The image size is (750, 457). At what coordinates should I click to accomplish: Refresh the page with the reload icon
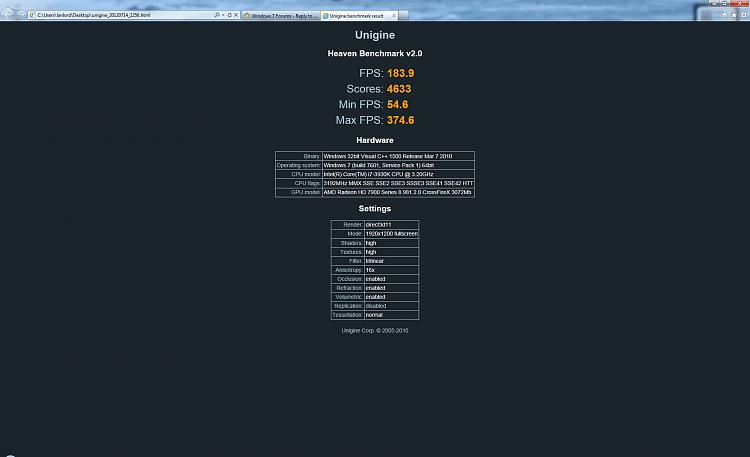(230, 15)
